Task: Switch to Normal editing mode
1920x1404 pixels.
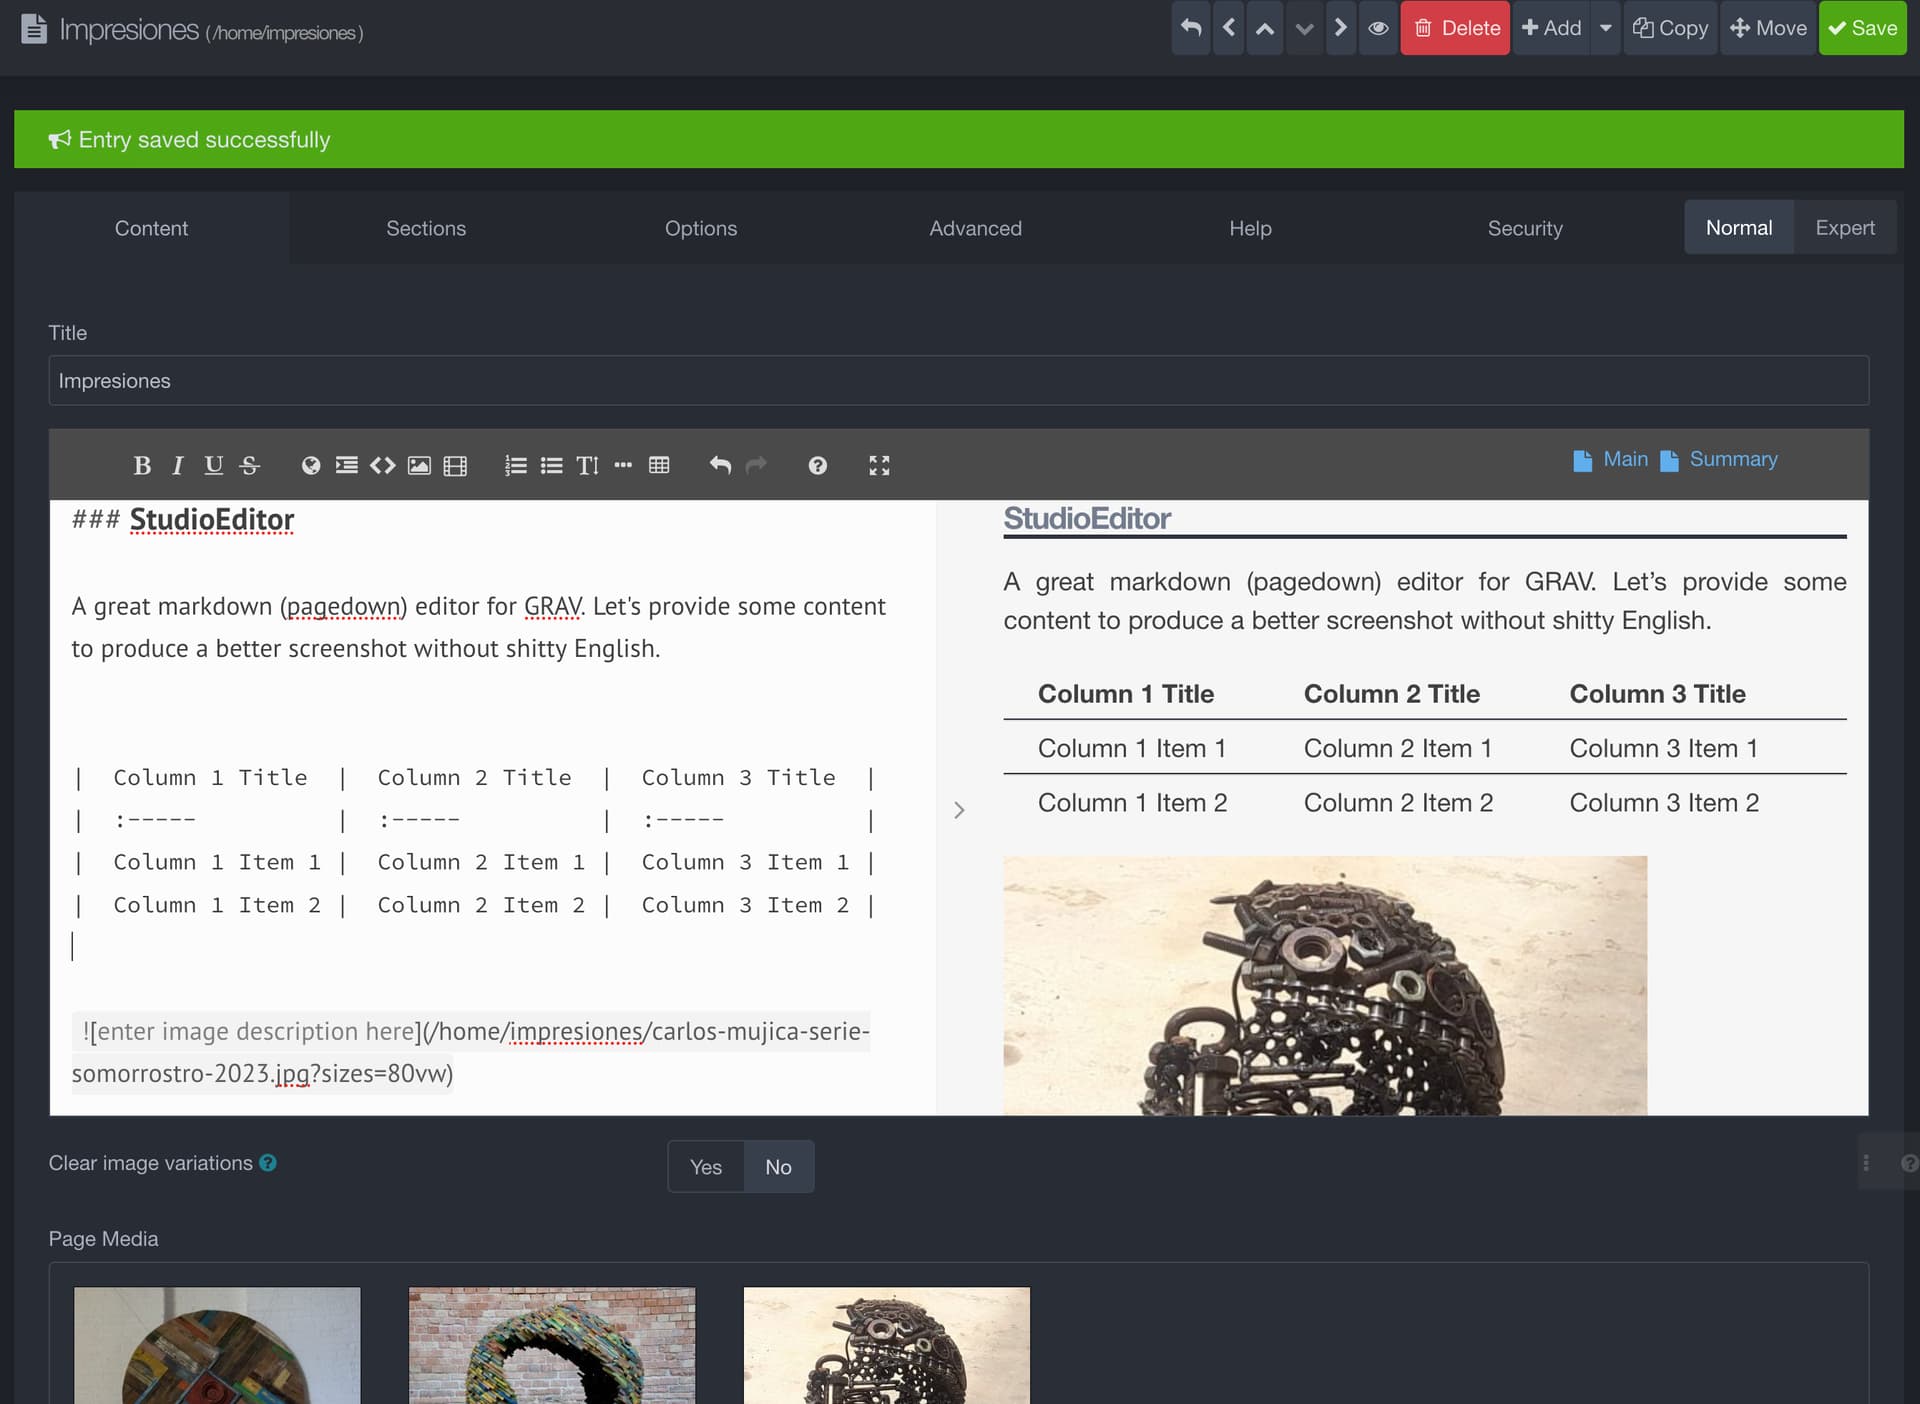Action: point(1739,228)
